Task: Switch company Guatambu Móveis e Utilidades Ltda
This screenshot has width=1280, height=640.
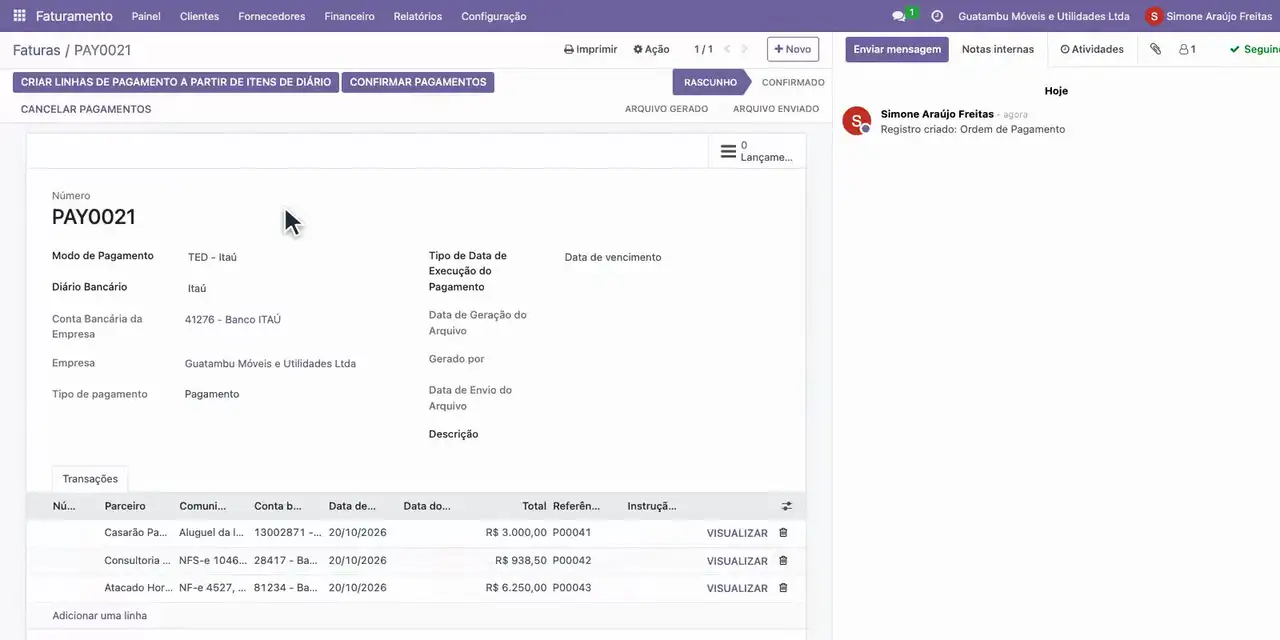Action: click(x=1044, y=16)
